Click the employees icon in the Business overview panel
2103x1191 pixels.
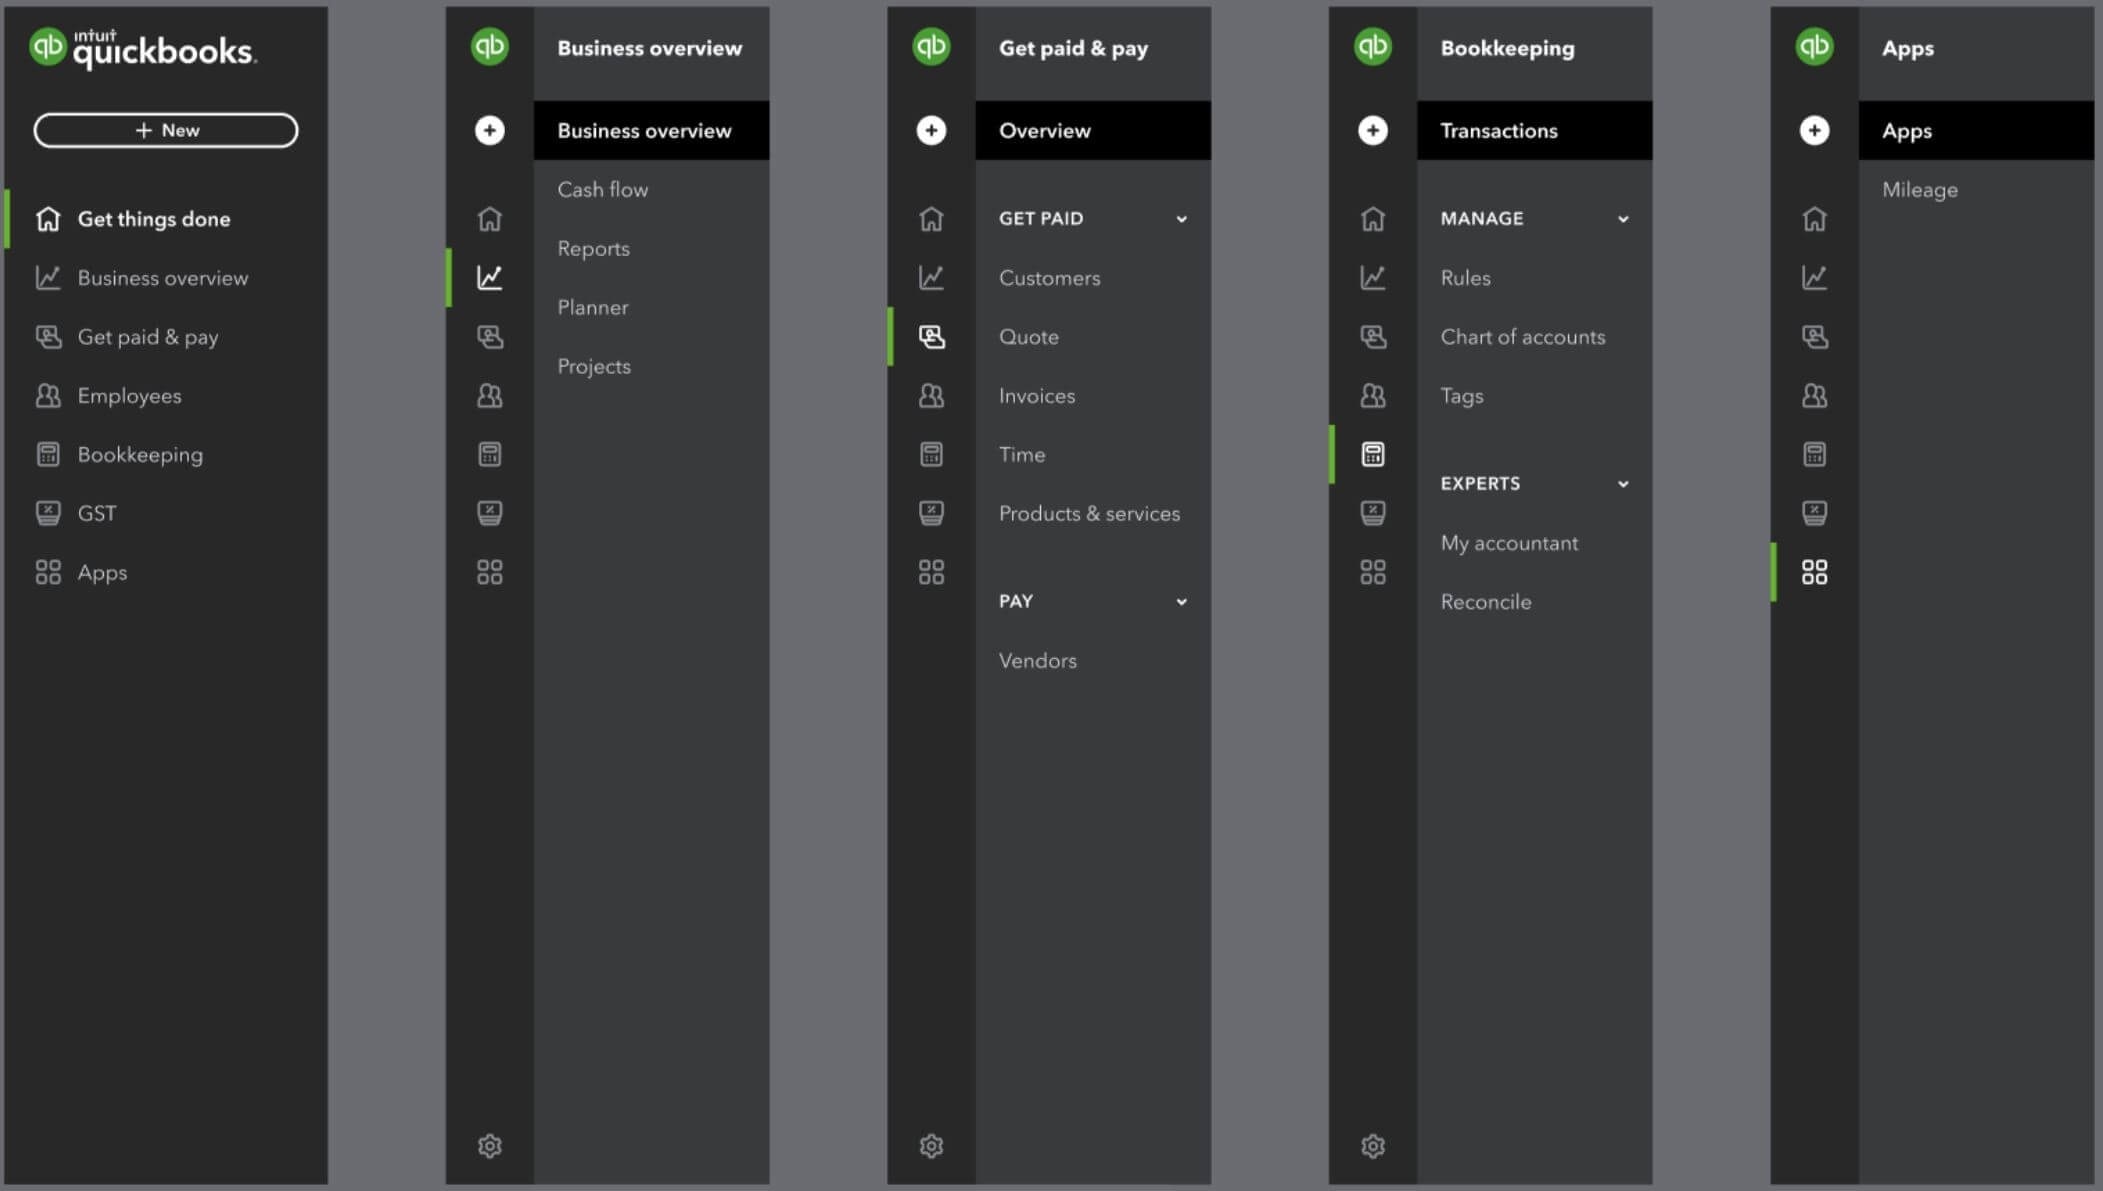(490, 396)
